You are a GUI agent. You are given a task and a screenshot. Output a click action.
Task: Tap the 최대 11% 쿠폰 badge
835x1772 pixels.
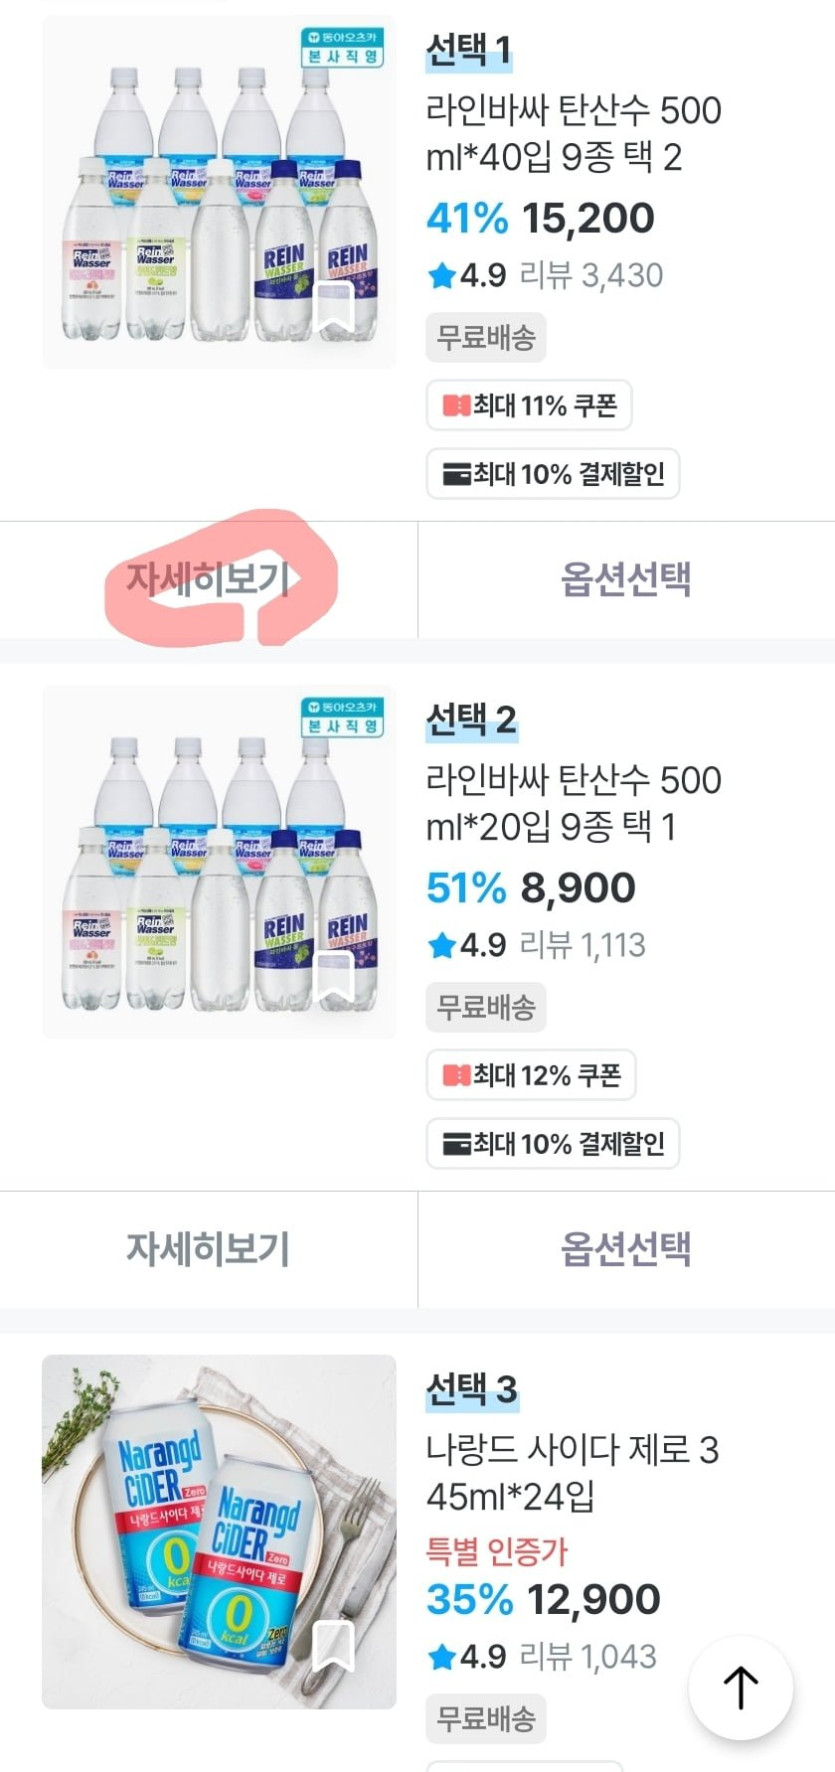point(529,405)
